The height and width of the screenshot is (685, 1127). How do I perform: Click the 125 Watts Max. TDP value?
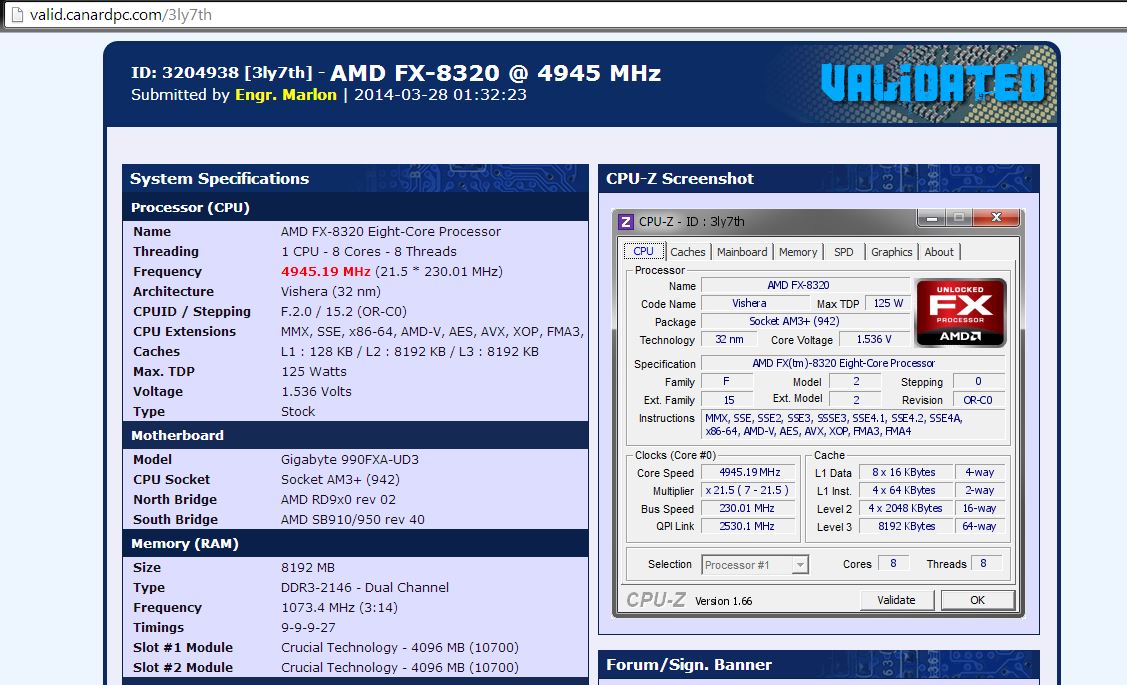coord(314,372)
